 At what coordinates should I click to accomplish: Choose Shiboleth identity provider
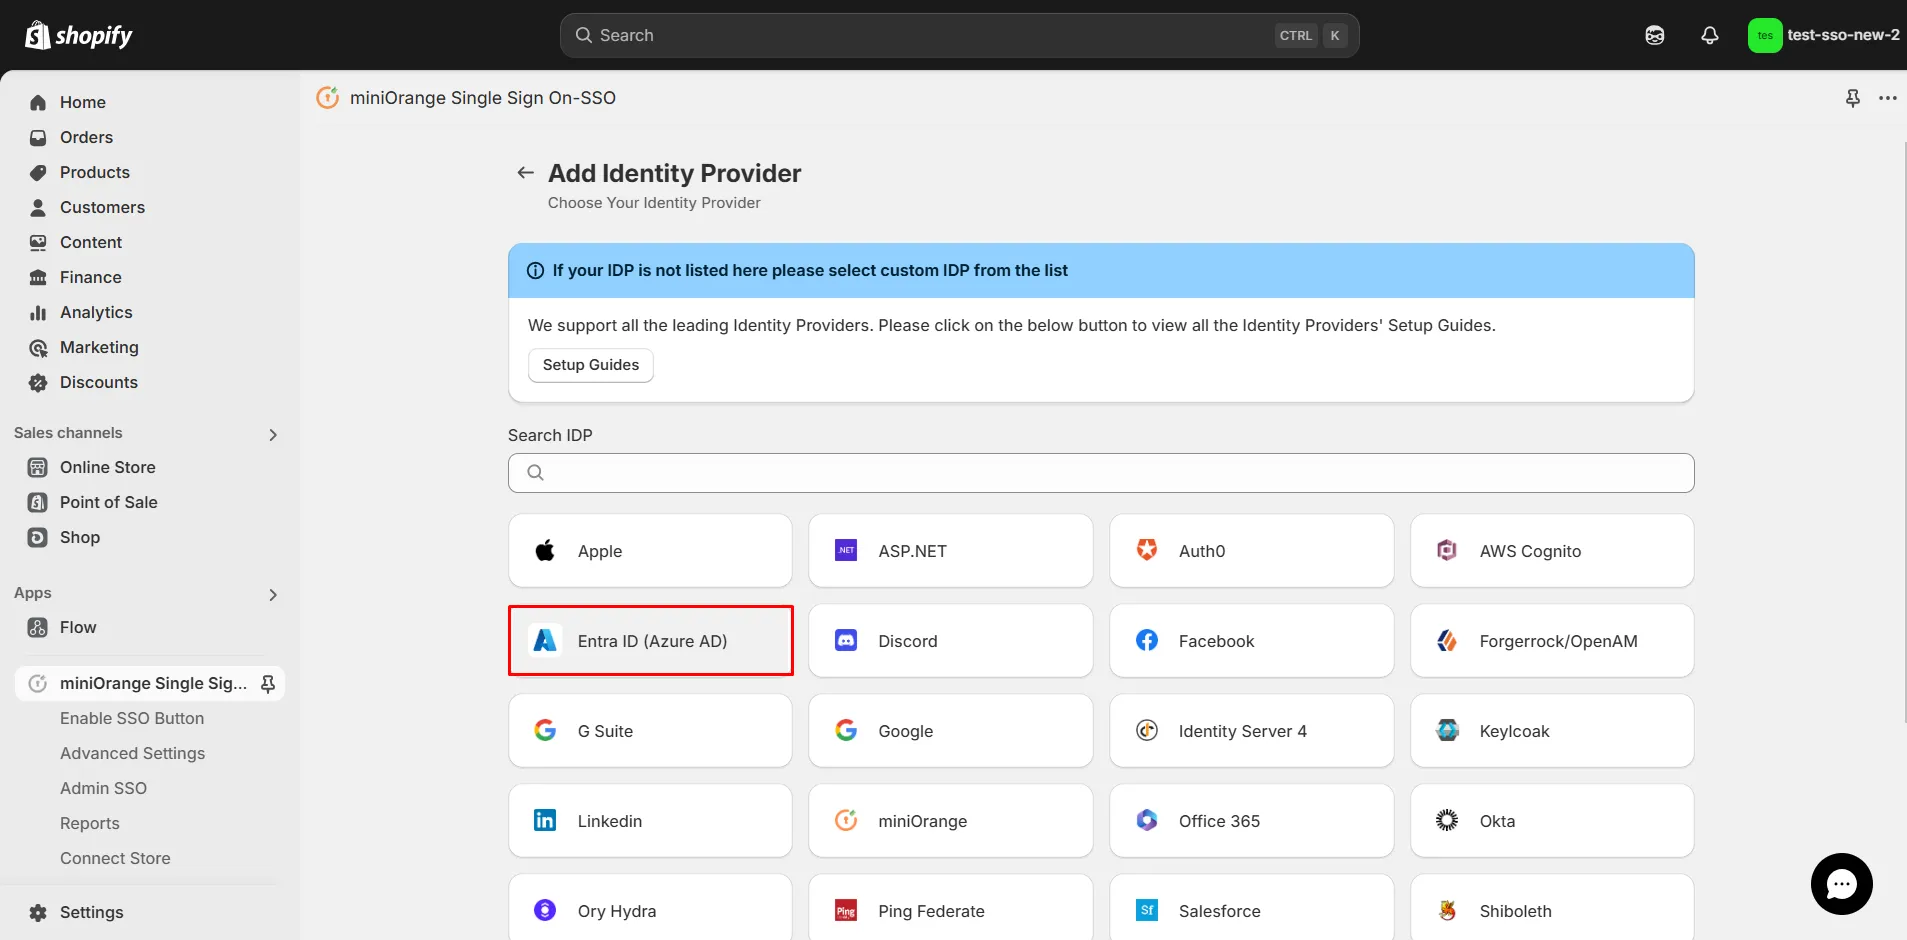(1552, 908)
